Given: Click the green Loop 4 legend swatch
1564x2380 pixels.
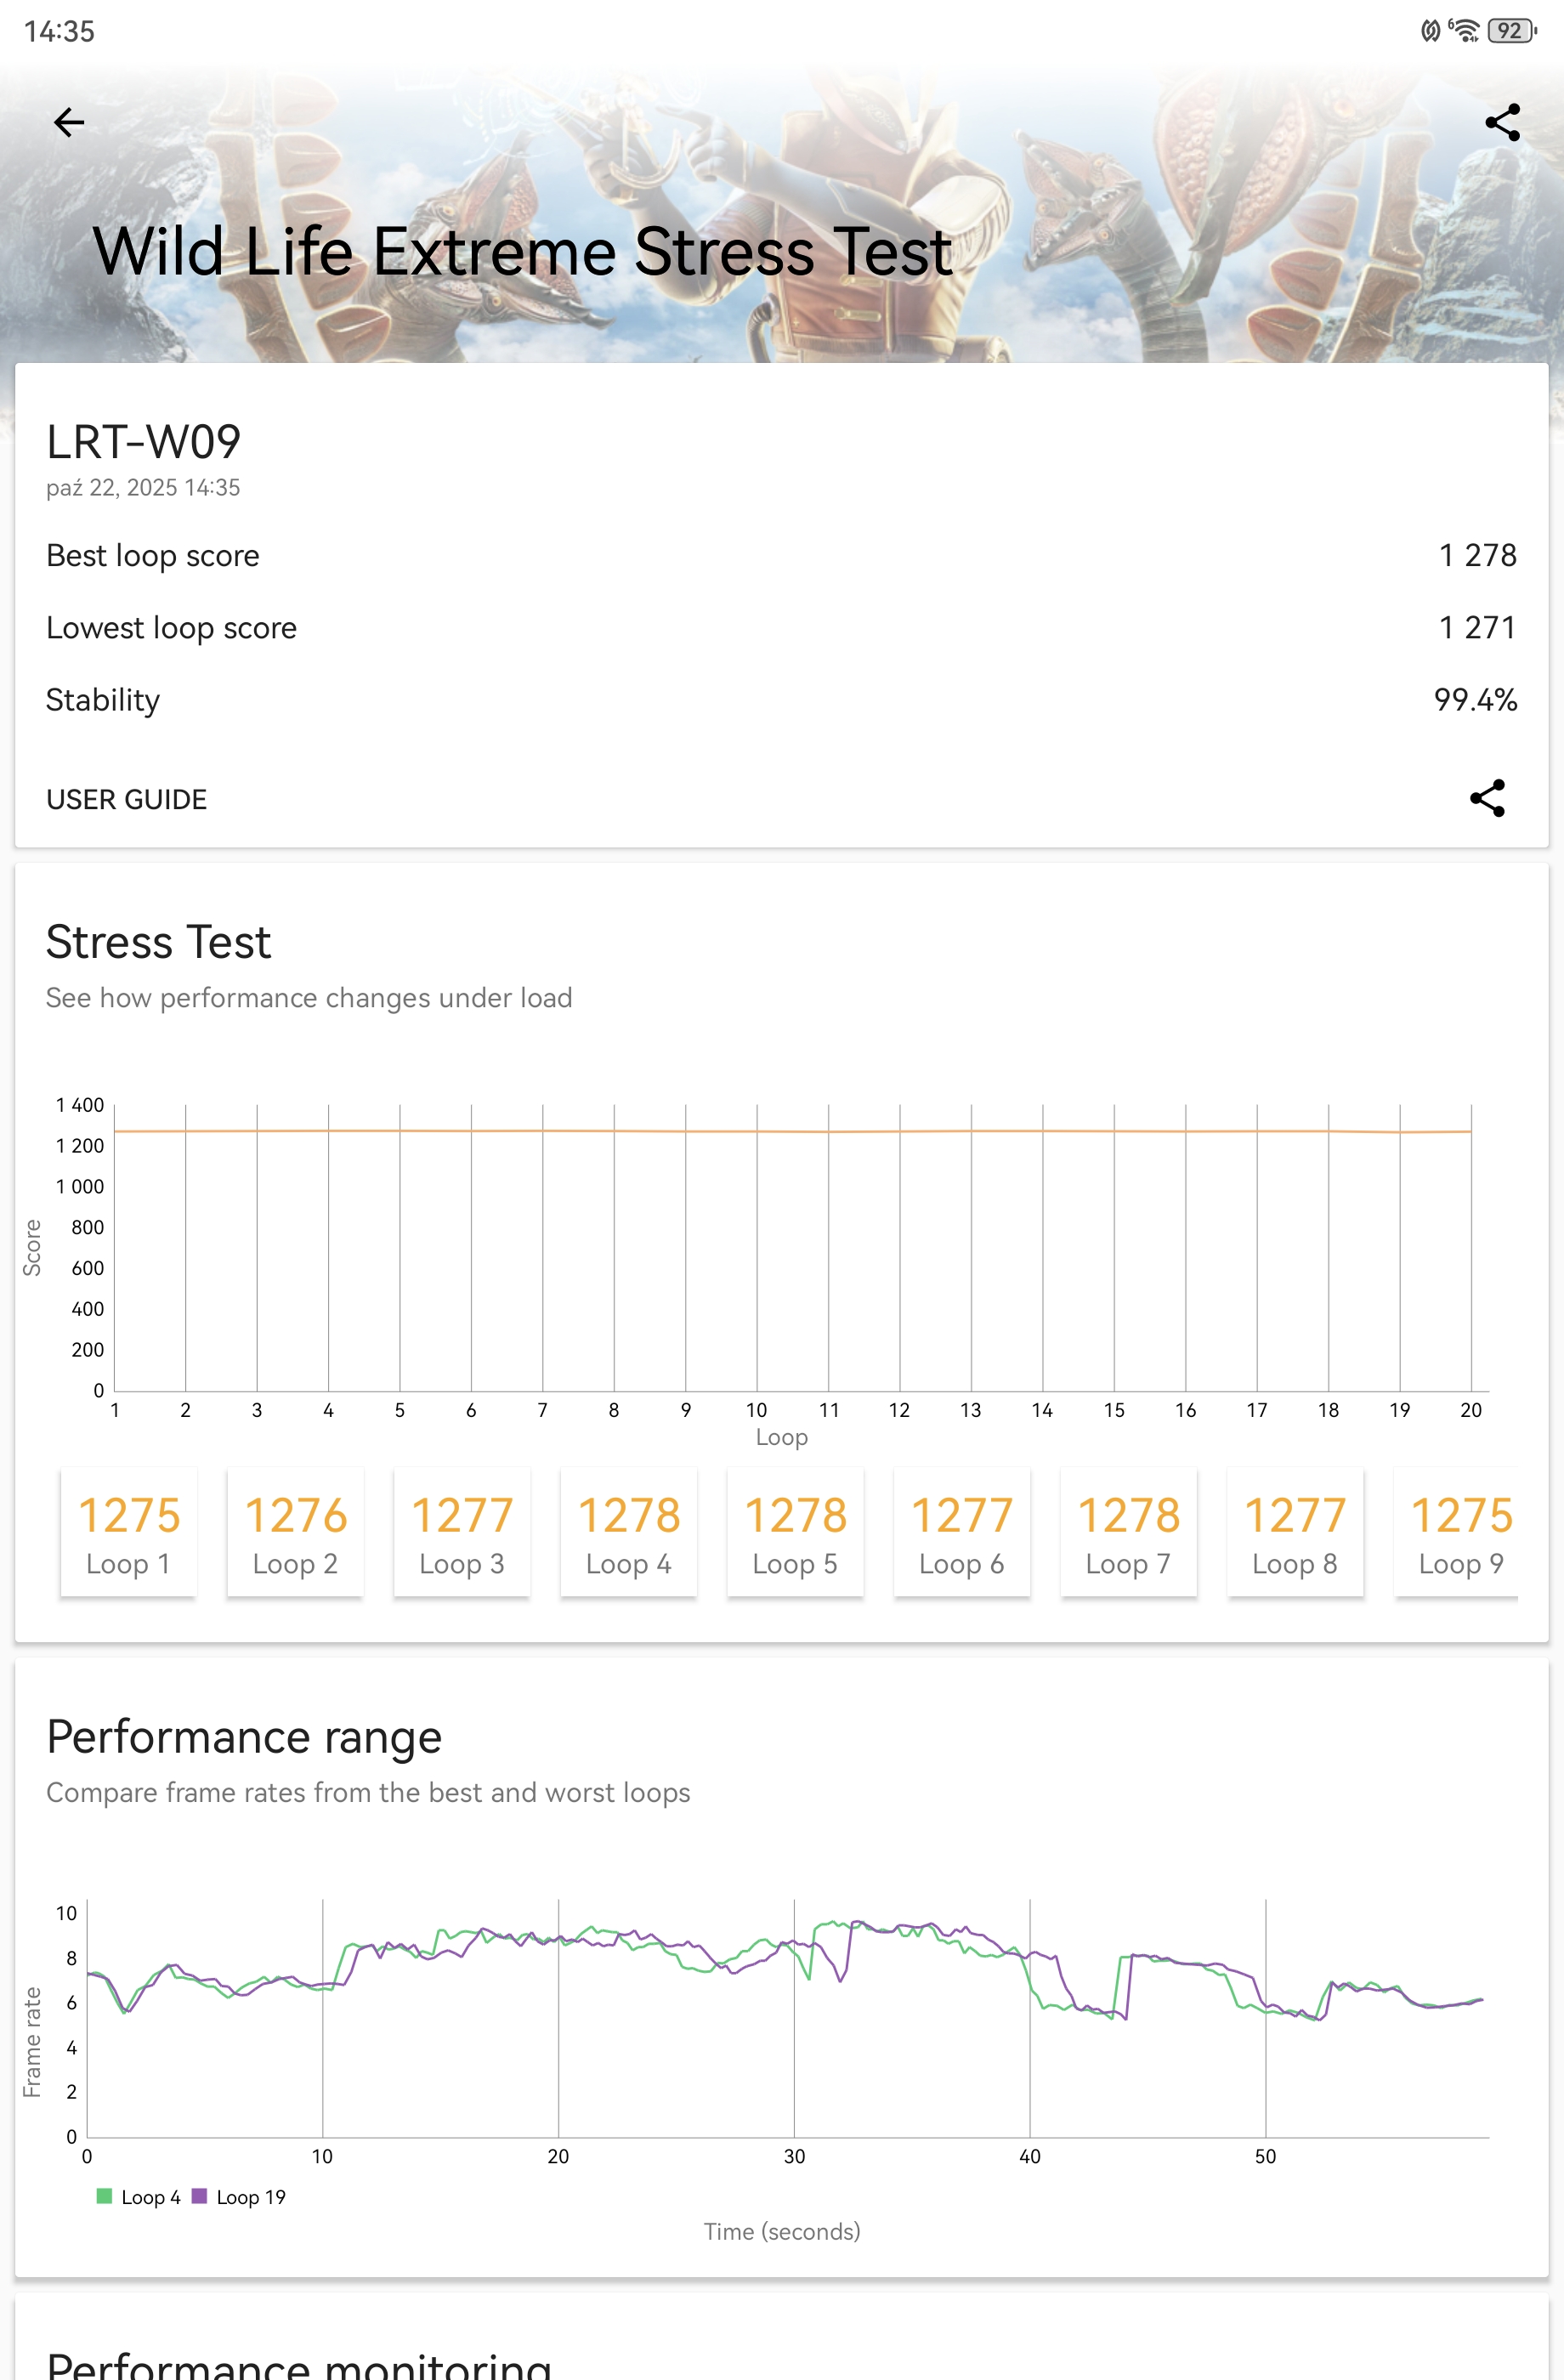Looking at the screenshot, I should (x=104, y=2196).
